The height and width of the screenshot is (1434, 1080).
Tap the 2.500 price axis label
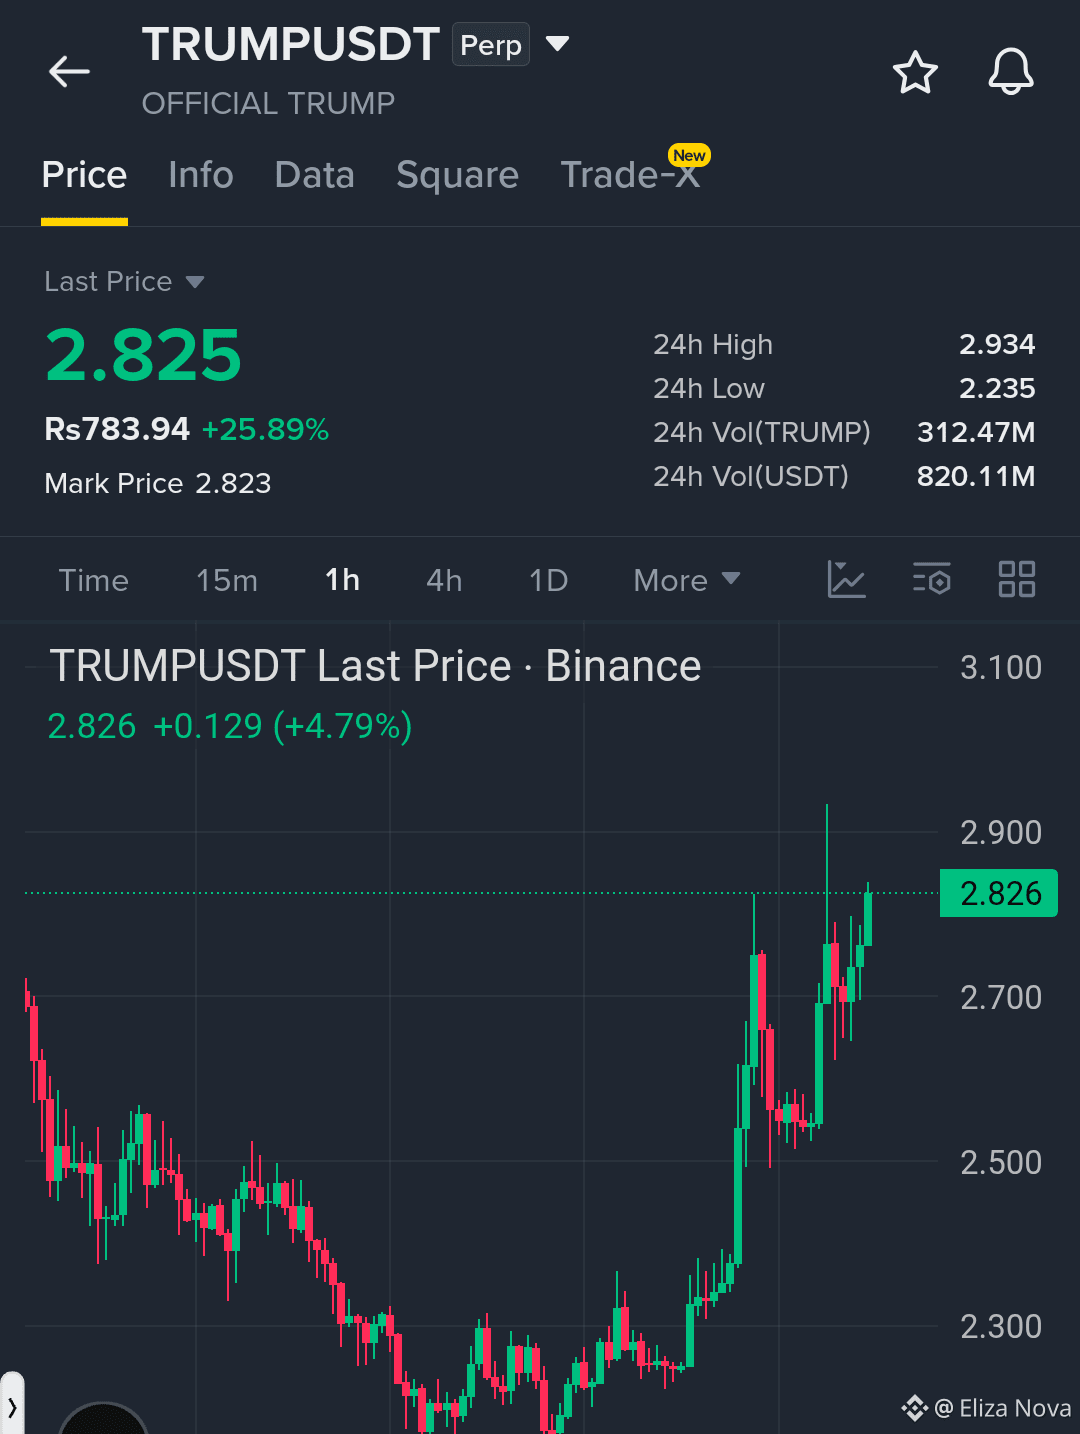click(1001, 1163)
